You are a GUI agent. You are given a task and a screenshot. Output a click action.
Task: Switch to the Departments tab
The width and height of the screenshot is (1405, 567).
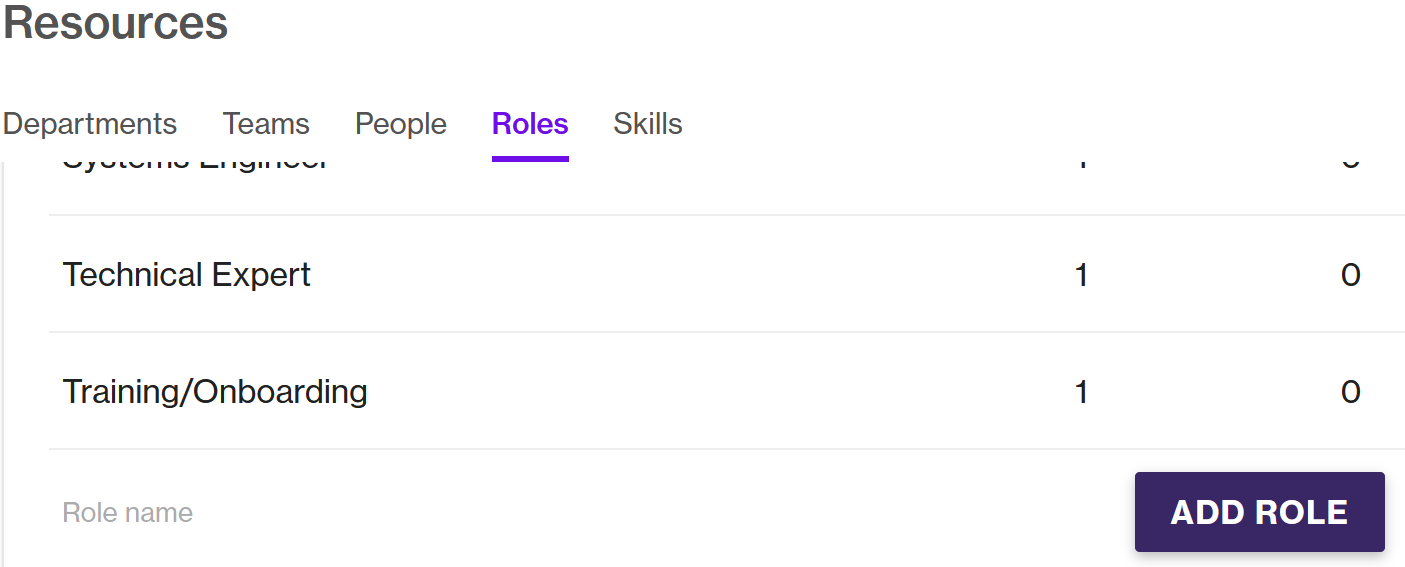click(x=90, y=124)
